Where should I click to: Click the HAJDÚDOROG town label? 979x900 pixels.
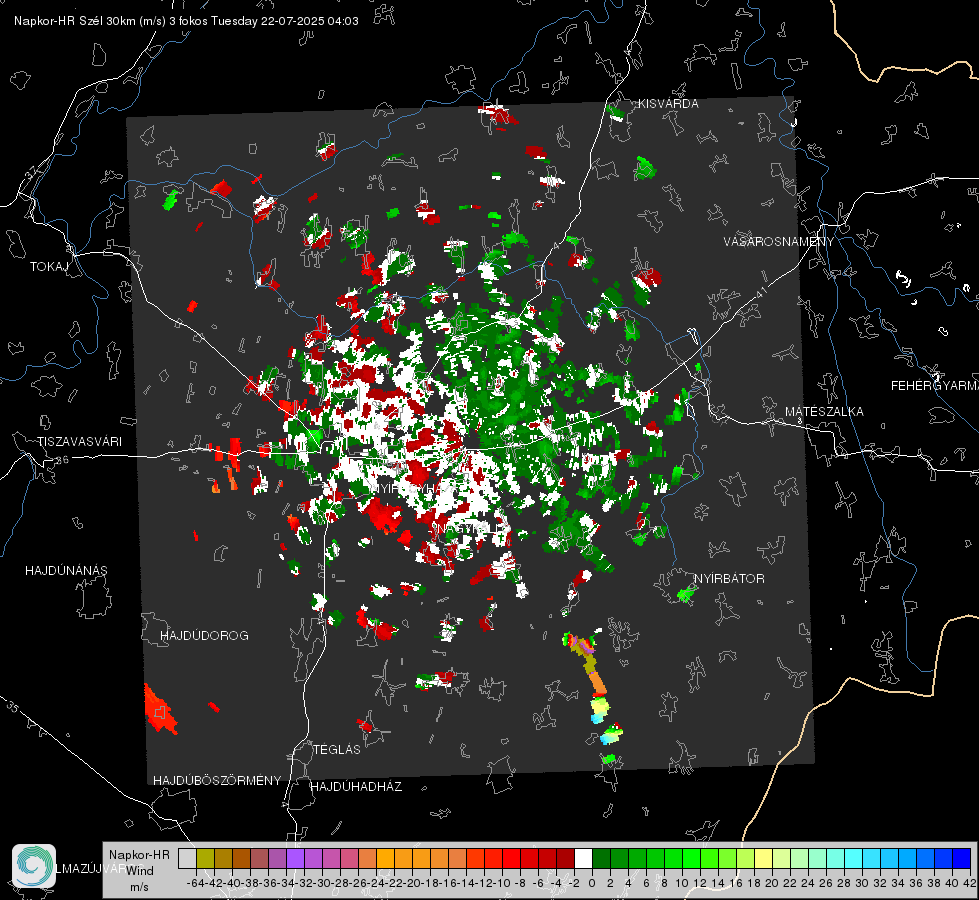click(204, 636)
